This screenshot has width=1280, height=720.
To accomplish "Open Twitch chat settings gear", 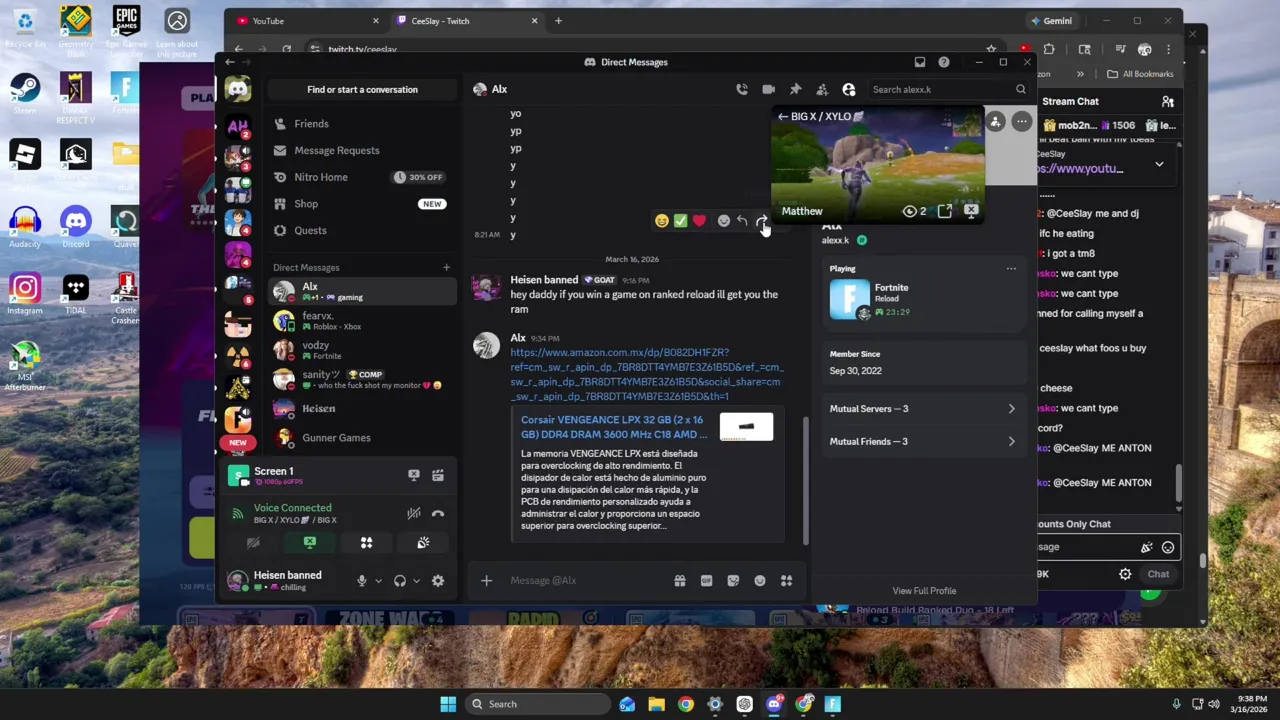I will [x=1125, y=574].
